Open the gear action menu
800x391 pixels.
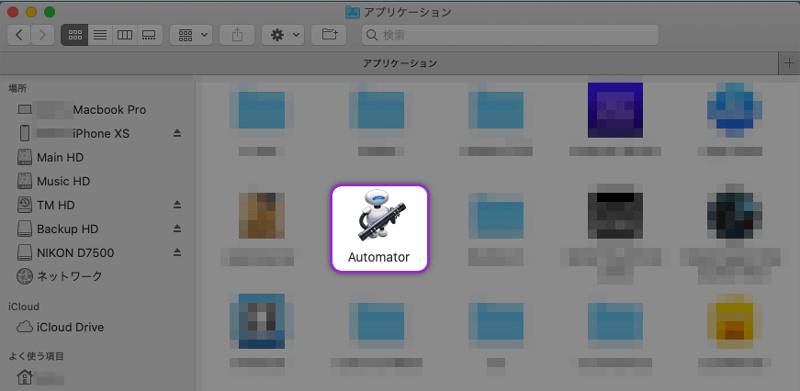[283, 35]
